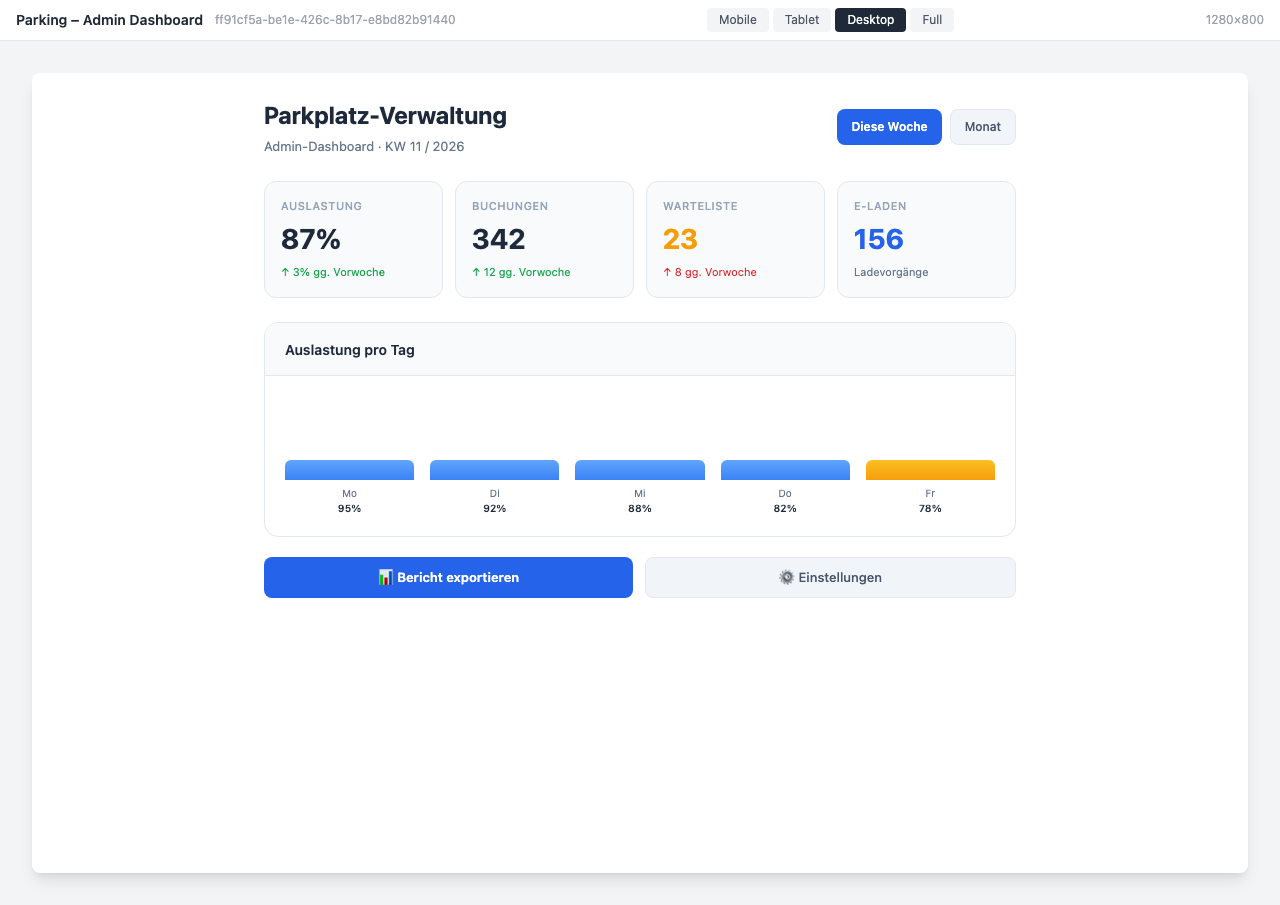Image resolution: width=1280 pixels, height=905 pixels.
Task: Switch the preview to Mobile view
Action: click(737, 19)
